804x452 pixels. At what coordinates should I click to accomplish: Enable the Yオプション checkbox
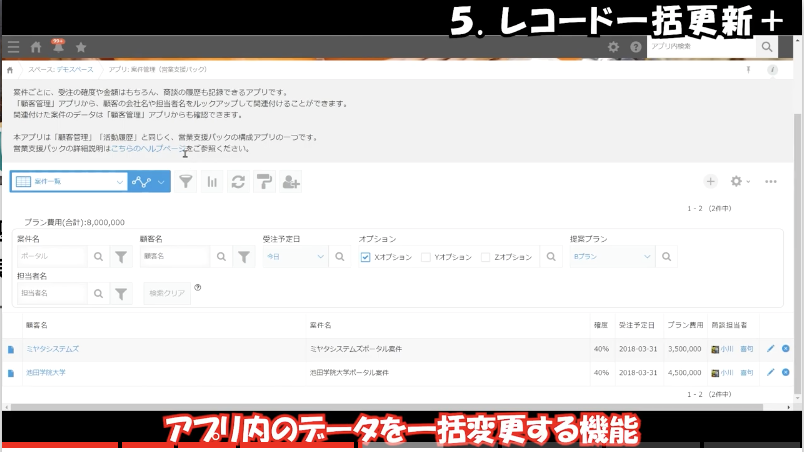click(426, 257)
